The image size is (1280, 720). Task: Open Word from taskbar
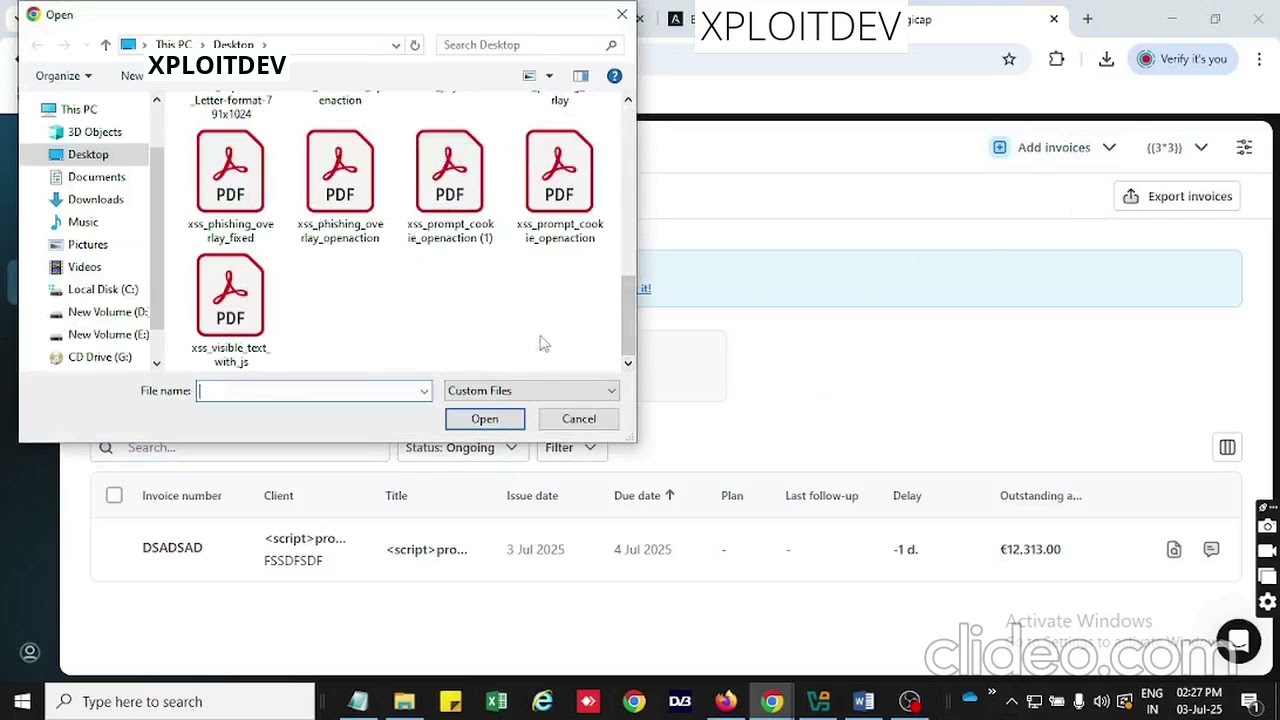[x=864, y=701]
